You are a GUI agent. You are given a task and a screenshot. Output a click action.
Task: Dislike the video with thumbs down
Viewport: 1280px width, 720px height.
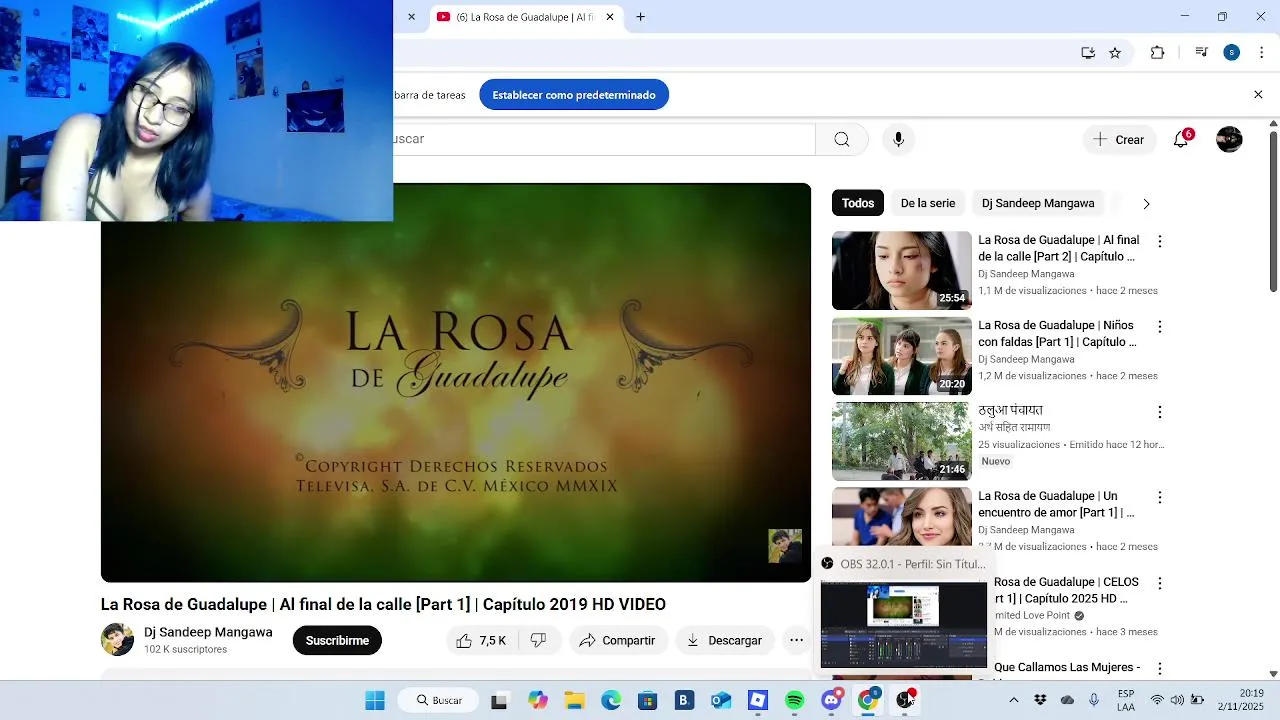tap(538, 640)
